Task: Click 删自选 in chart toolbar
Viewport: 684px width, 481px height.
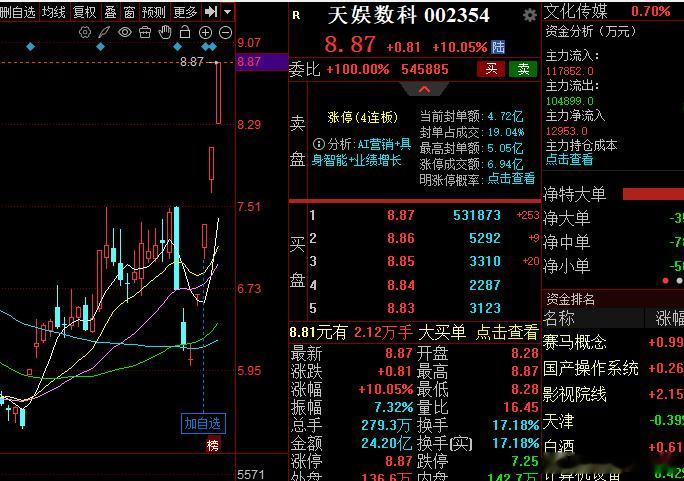Action: point(18,12)
